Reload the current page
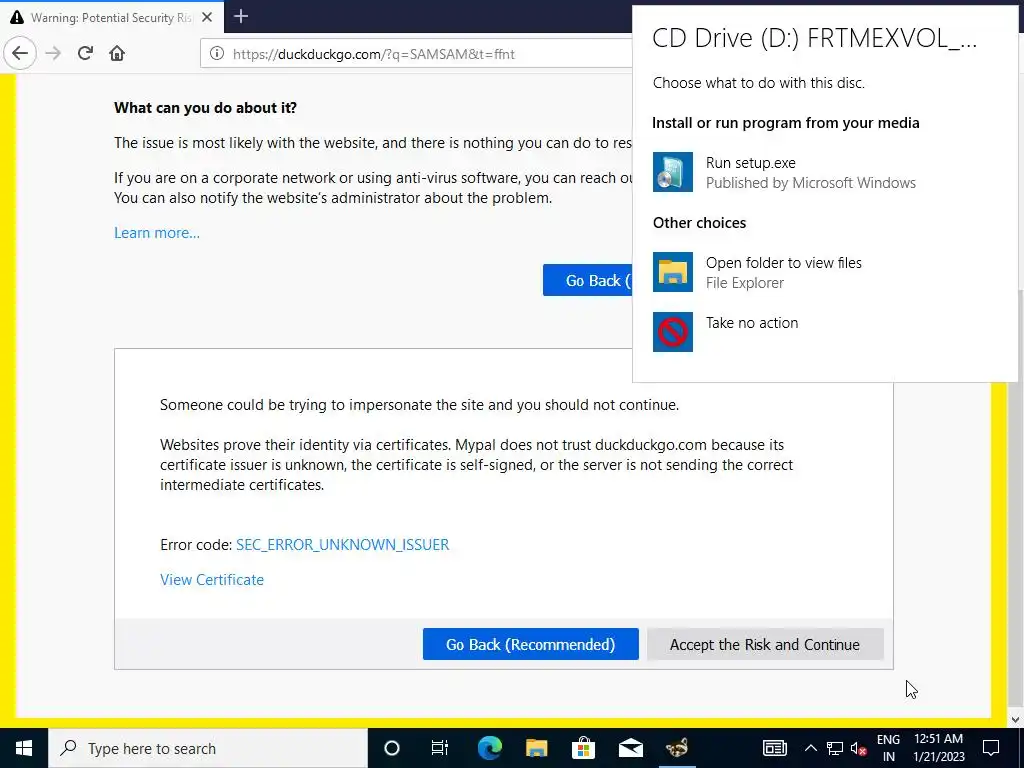 (85, 54)
